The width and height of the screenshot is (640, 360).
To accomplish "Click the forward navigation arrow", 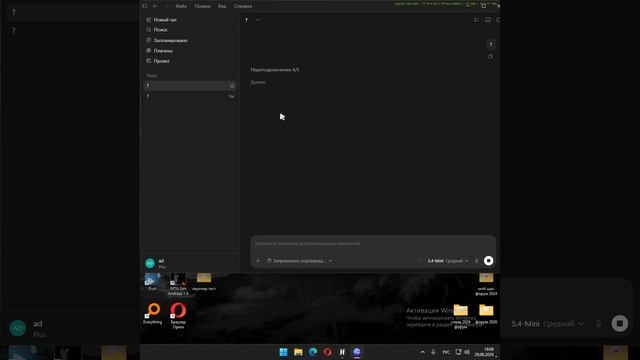I will click(166, 6).
